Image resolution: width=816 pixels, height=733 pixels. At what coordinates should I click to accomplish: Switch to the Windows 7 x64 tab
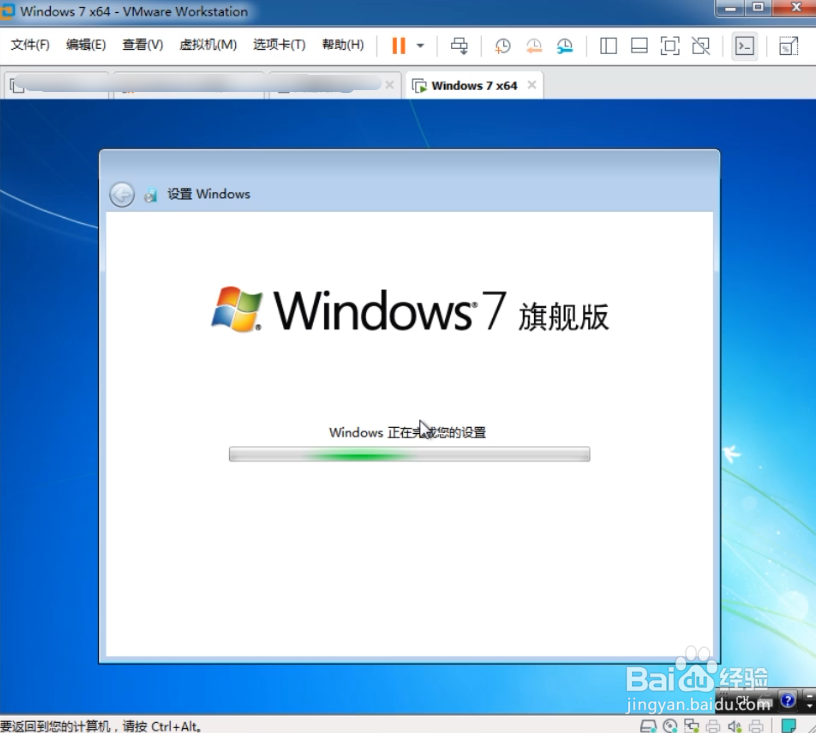pyautogui.click(x=473, y=86)
